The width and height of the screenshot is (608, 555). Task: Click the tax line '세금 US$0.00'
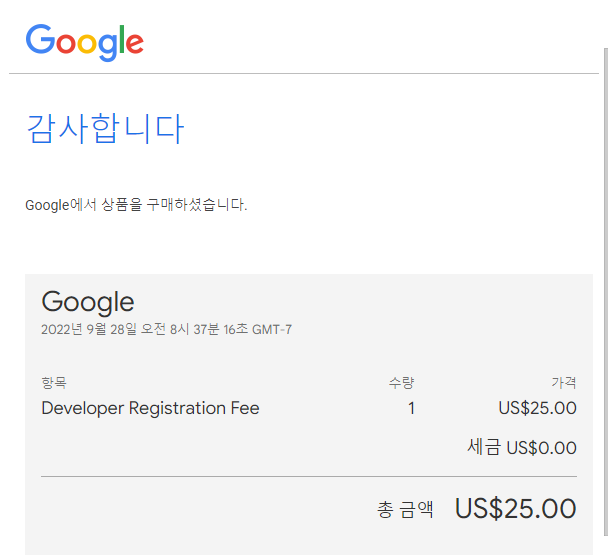(522, 447)
